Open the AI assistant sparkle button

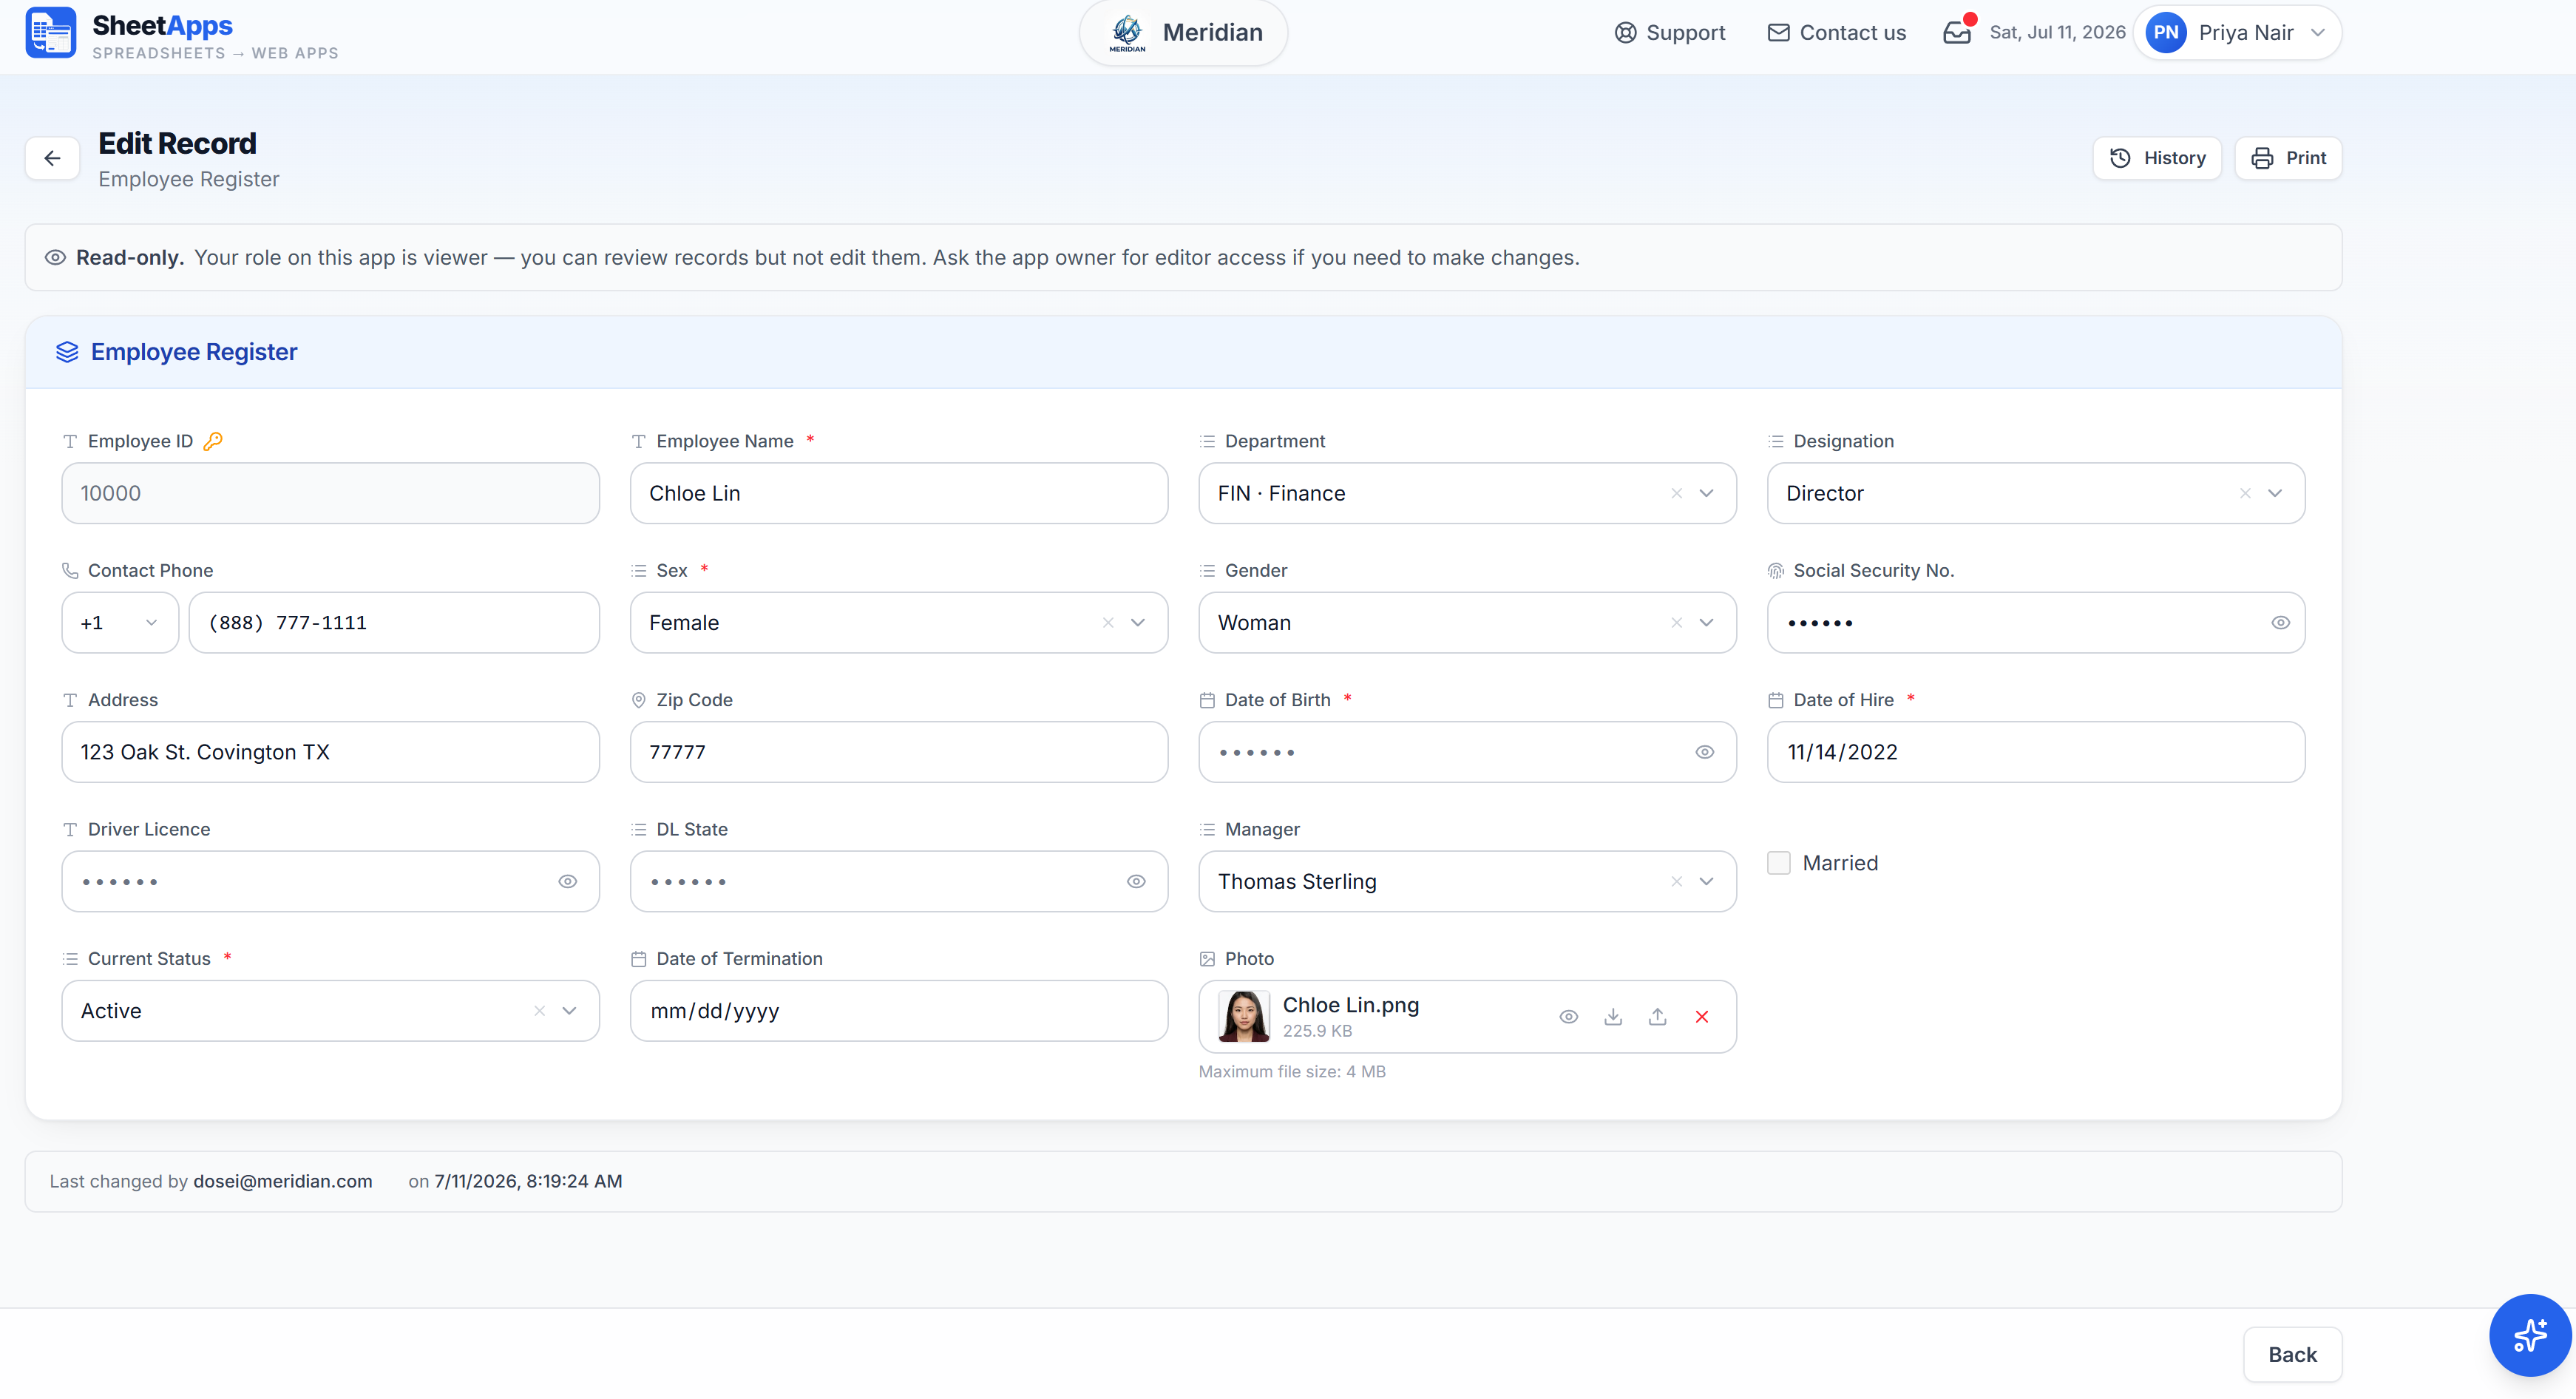click(x=2530, y=1335)
